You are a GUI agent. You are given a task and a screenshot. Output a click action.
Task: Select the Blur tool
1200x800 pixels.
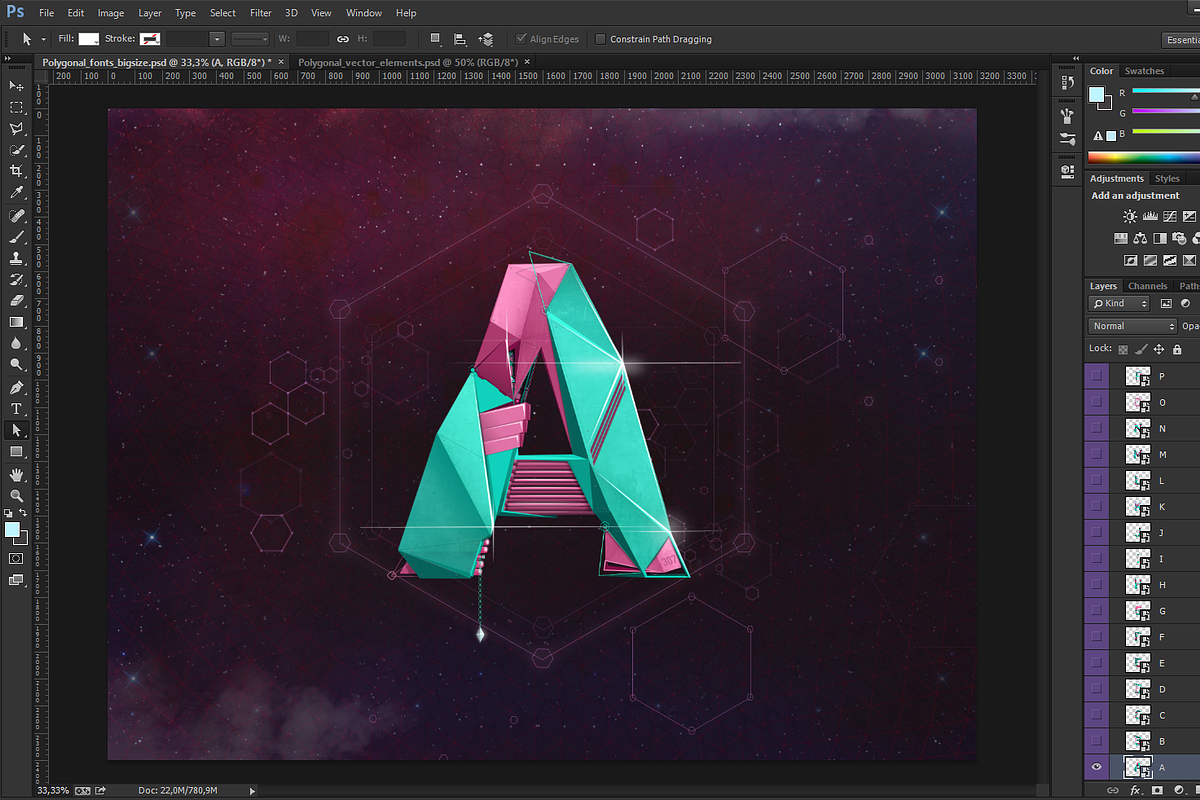[16, 343]
